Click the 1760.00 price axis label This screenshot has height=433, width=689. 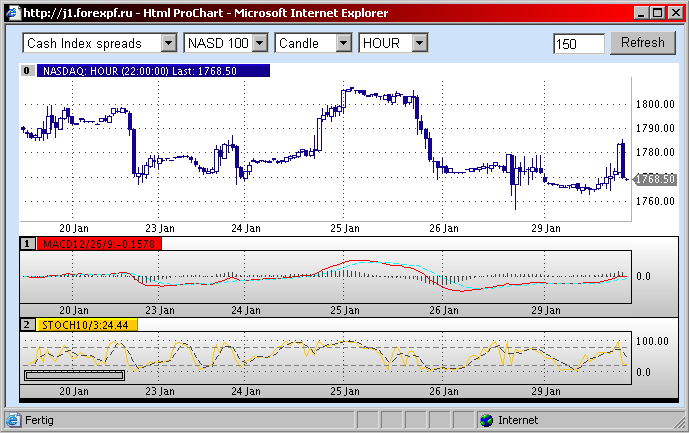click(x=655, y=201)
